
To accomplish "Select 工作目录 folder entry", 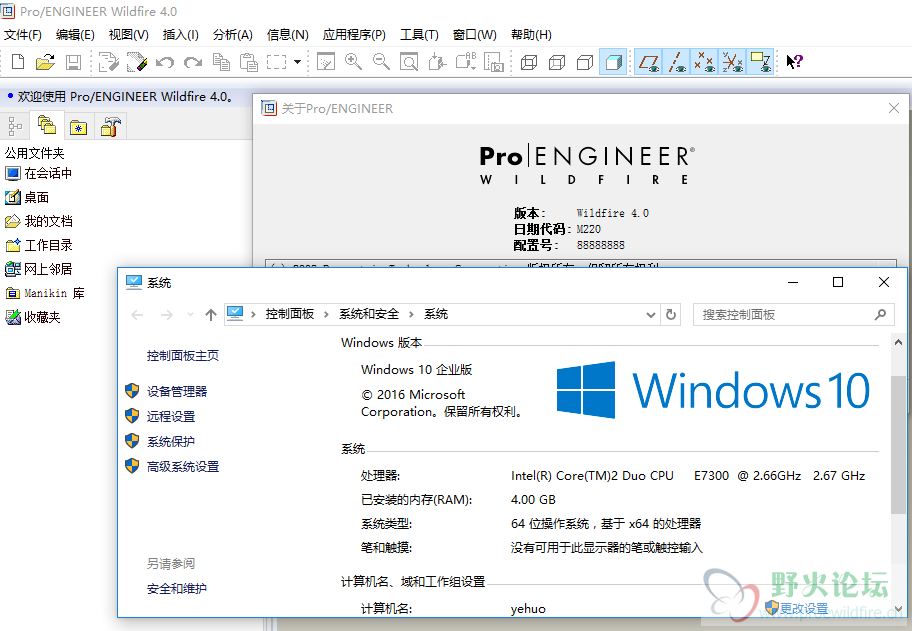I will [x=38, y=245].
